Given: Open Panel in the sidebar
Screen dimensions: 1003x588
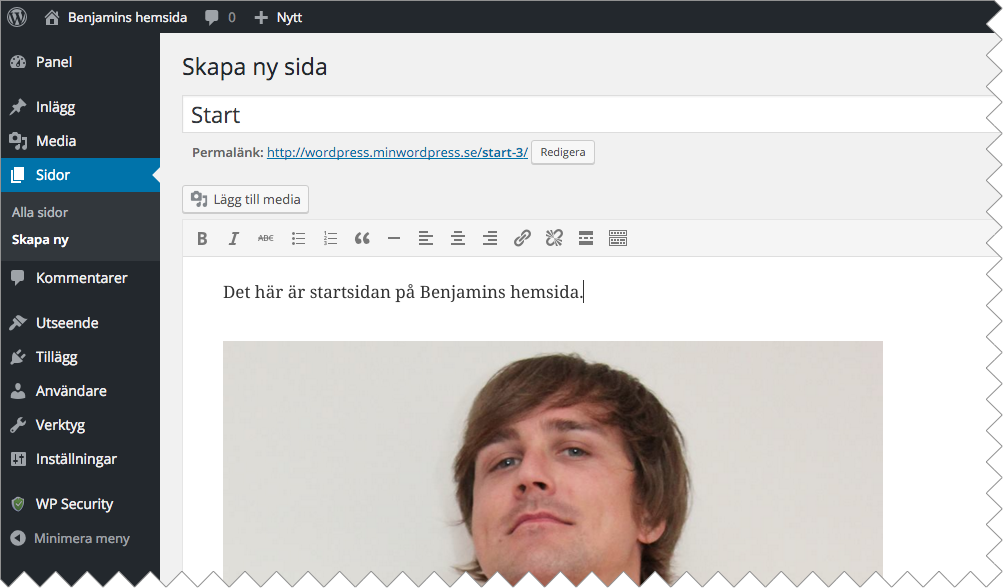Looking at the screenshot, I should coord(80,62).
